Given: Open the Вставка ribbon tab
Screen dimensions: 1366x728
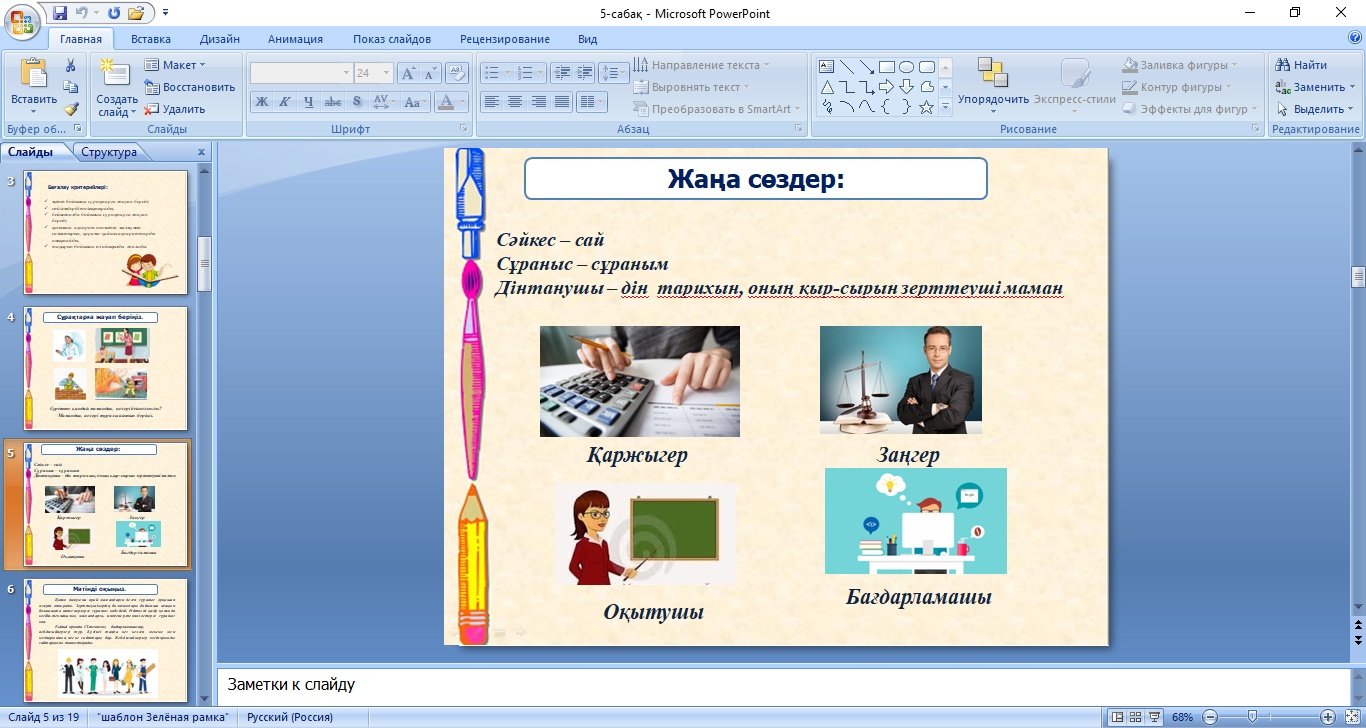Looking at the screenshot, I should [x=151, y=39].
